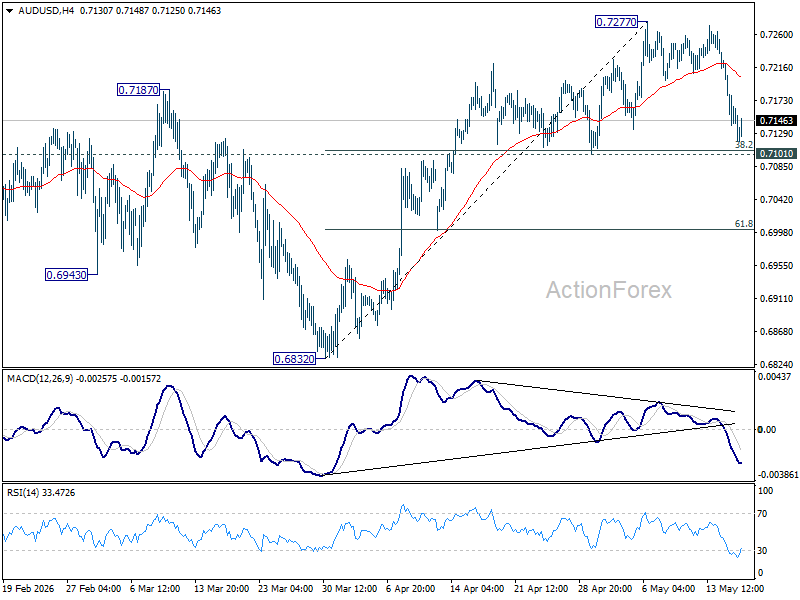
Task: Click the 6 May 04:00 time label
Action: click(x=668, y=588)
